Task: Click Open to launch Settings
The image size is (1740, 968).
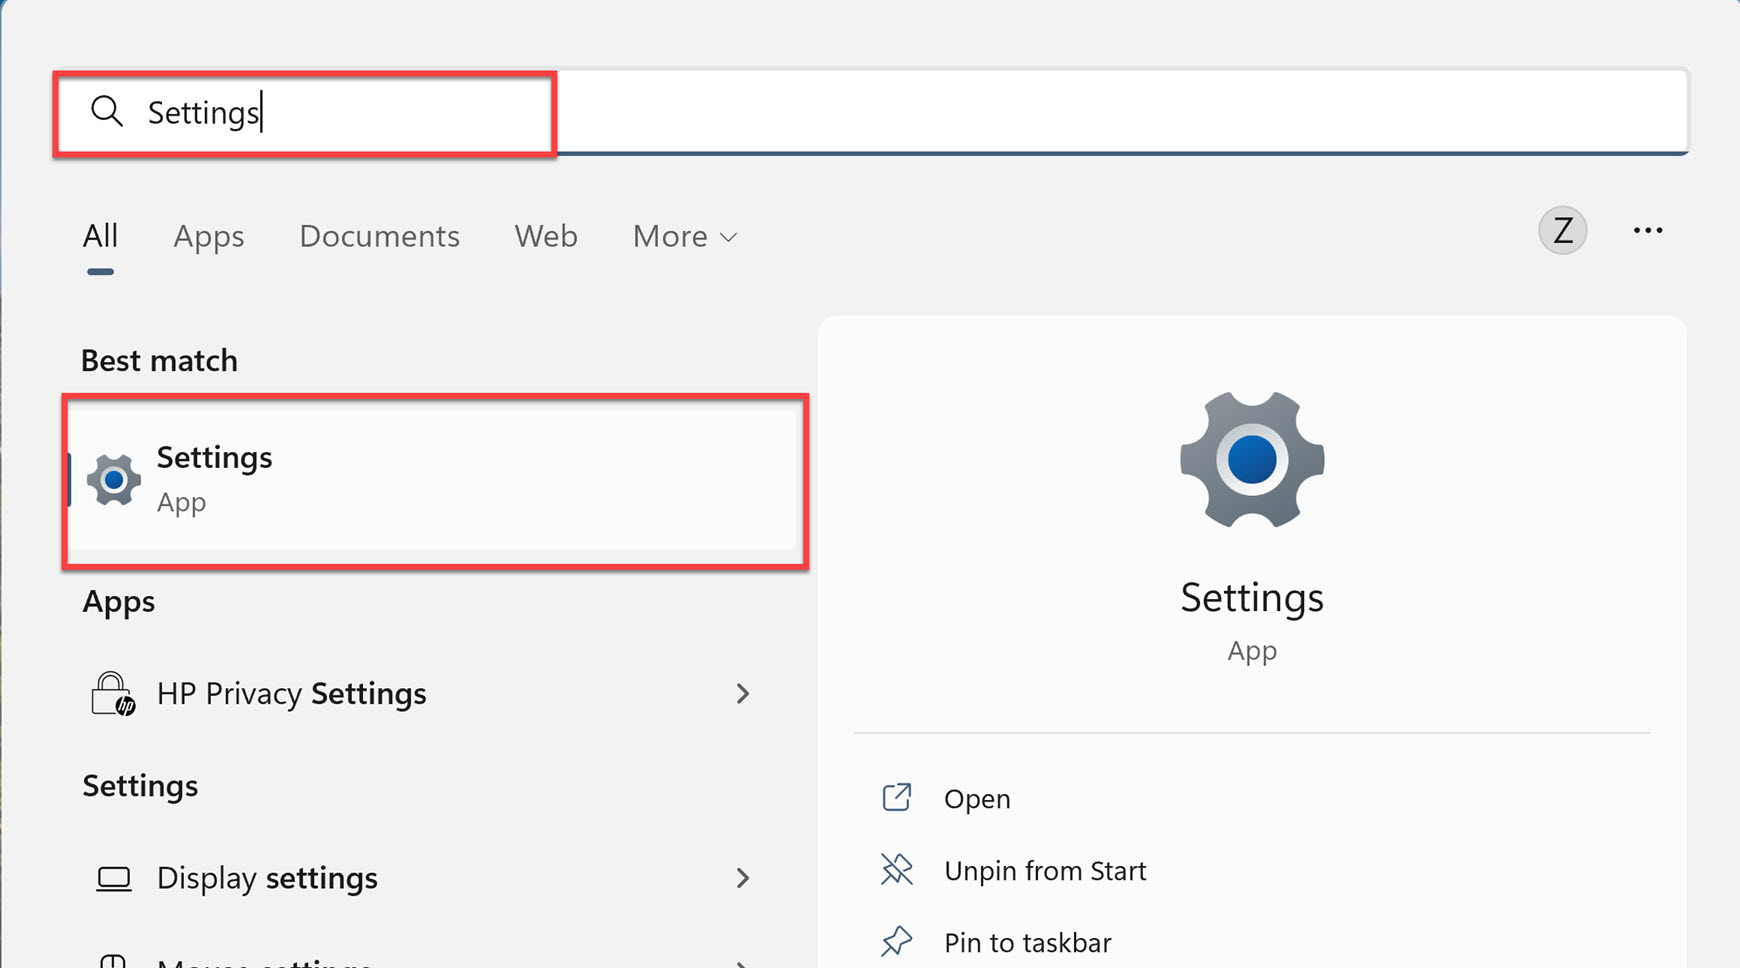Action: click(976, 797)
